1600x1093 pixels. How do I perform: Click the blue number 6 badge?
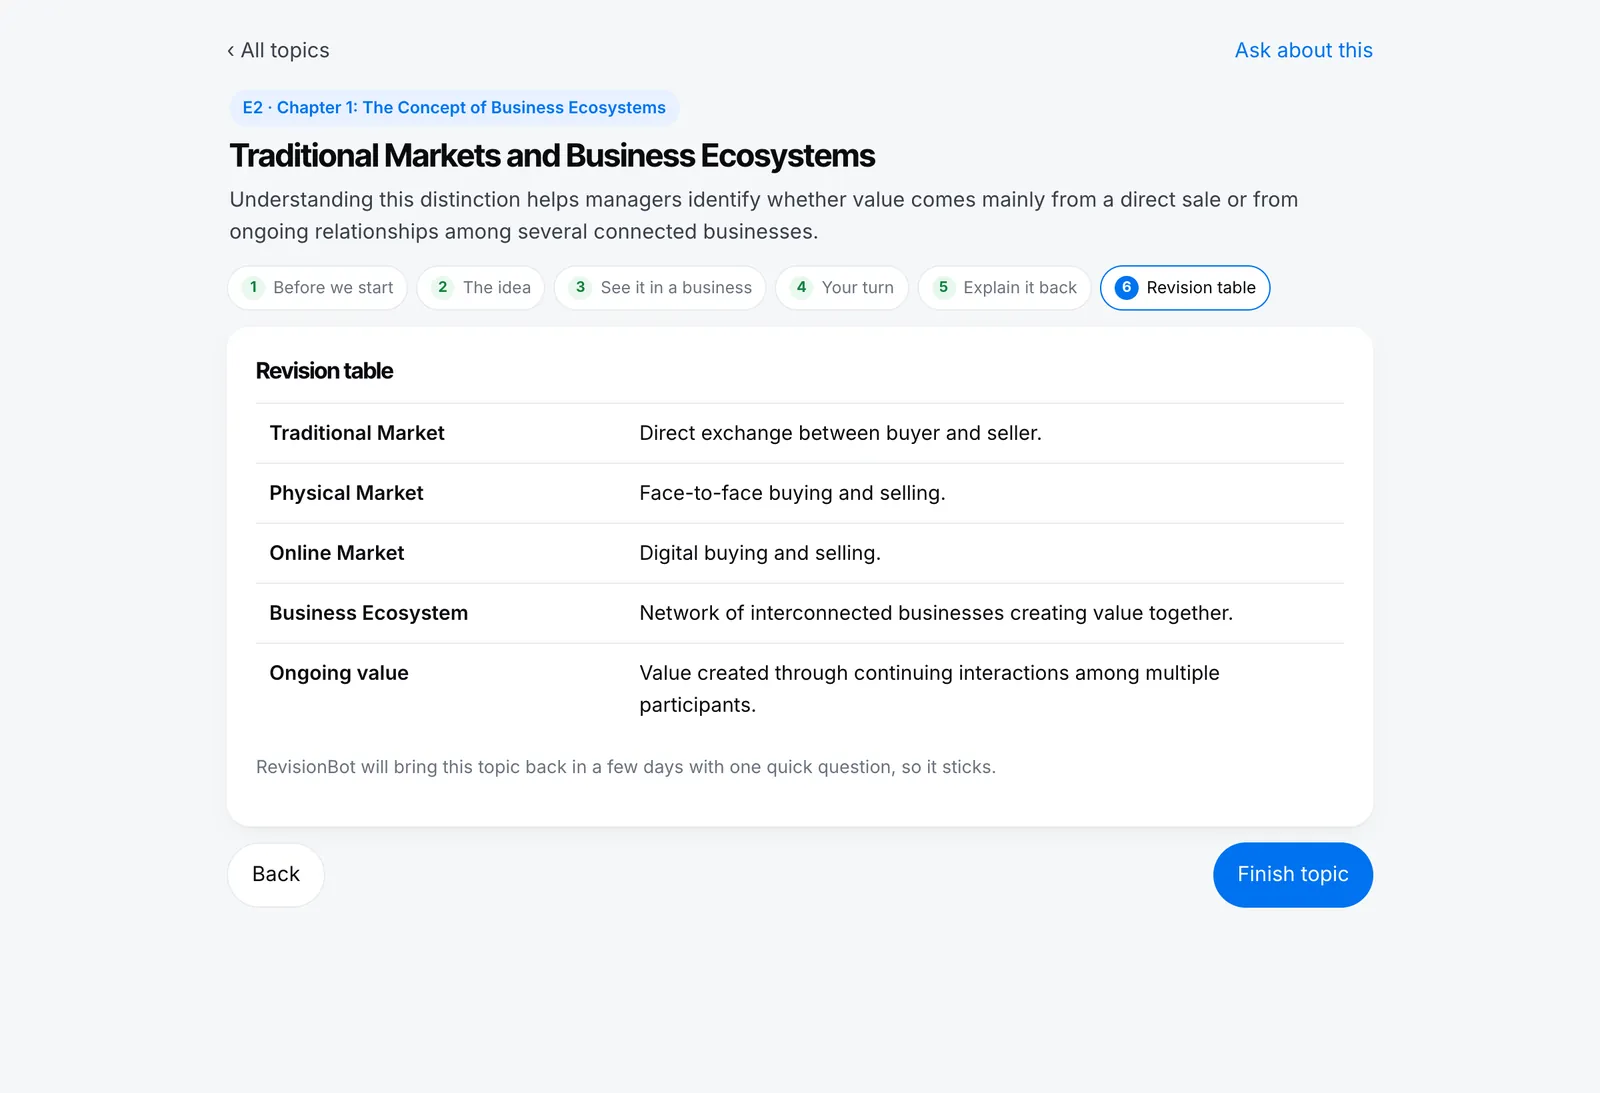[x=1127, y=288]
